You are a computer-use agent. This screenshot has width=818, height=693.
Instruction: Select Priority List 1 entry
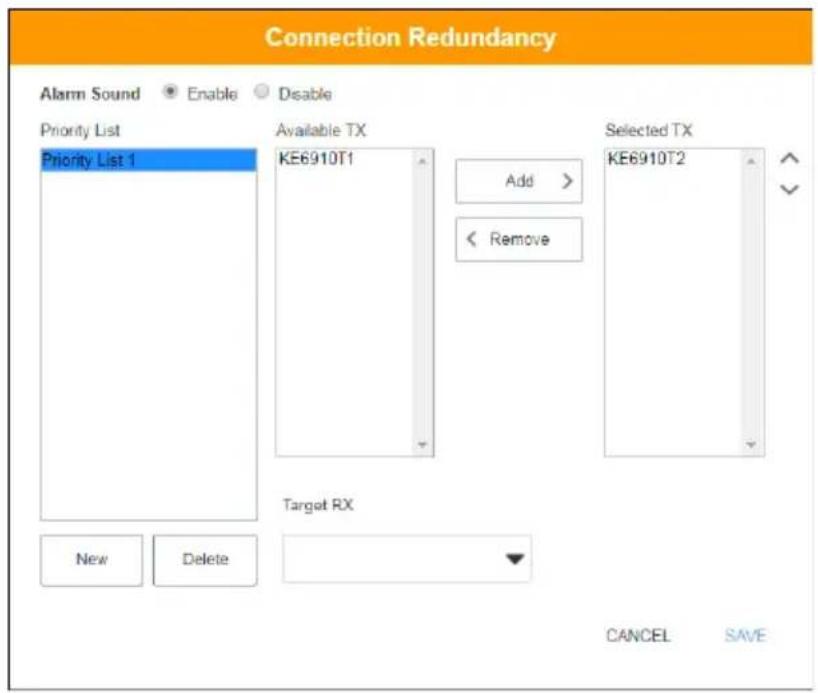(149, 160)
